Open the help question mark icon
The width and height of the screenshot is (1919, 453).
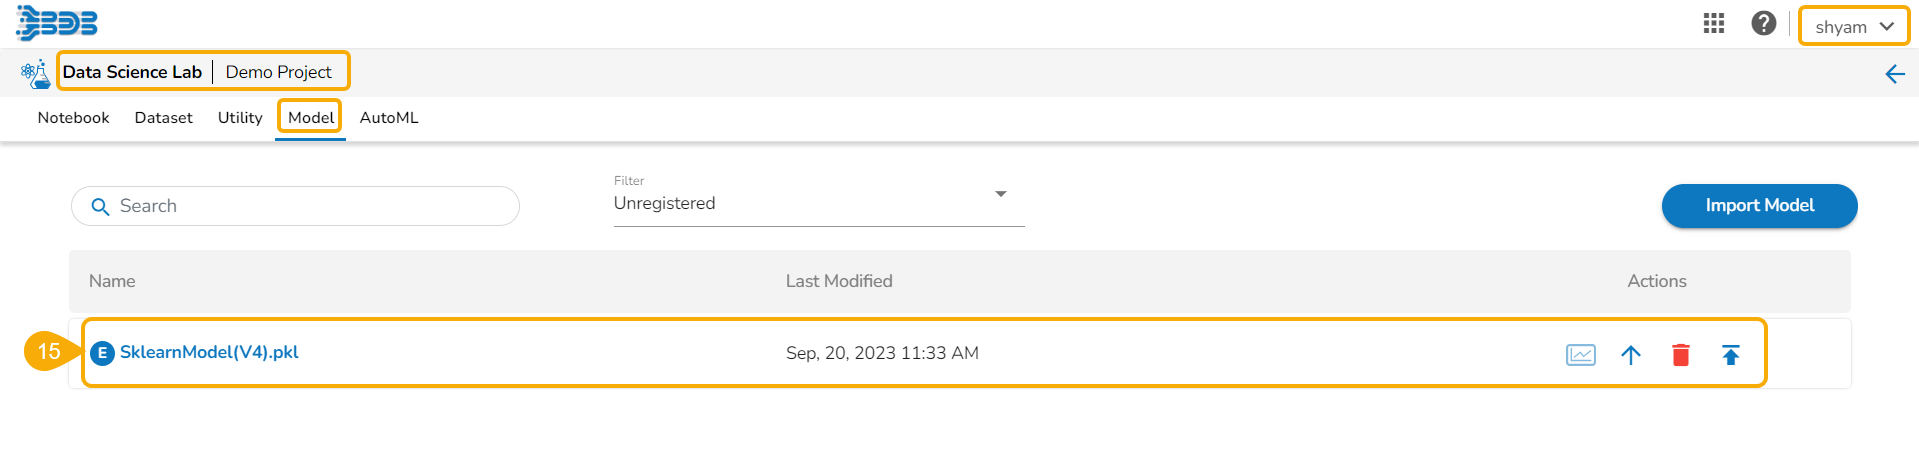coord(1764,24)
